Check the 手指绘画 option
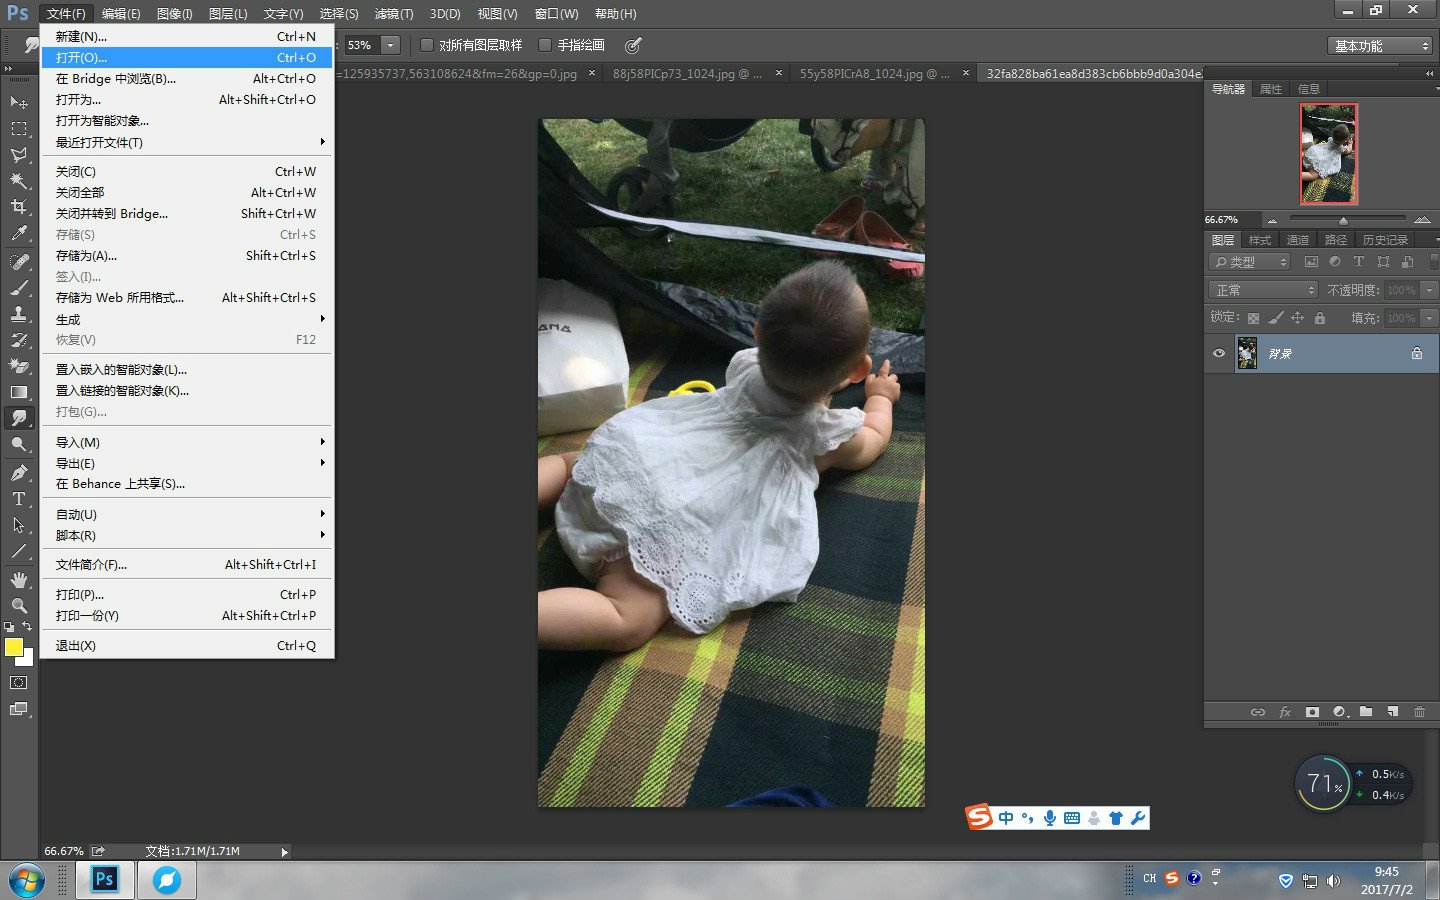Screen dimensions: 1440x900 [x=545, y=45]
